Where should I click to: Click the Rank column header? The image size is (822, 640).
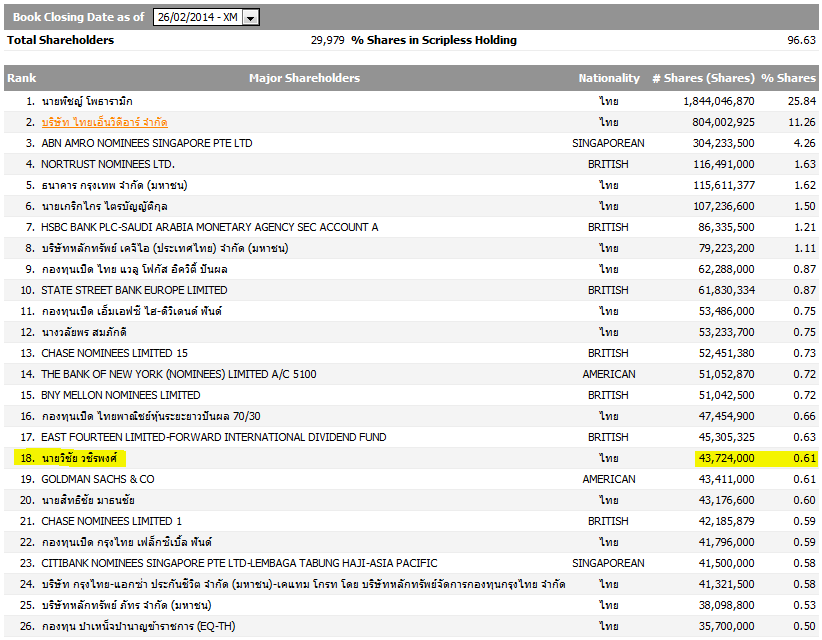[22, 78]
